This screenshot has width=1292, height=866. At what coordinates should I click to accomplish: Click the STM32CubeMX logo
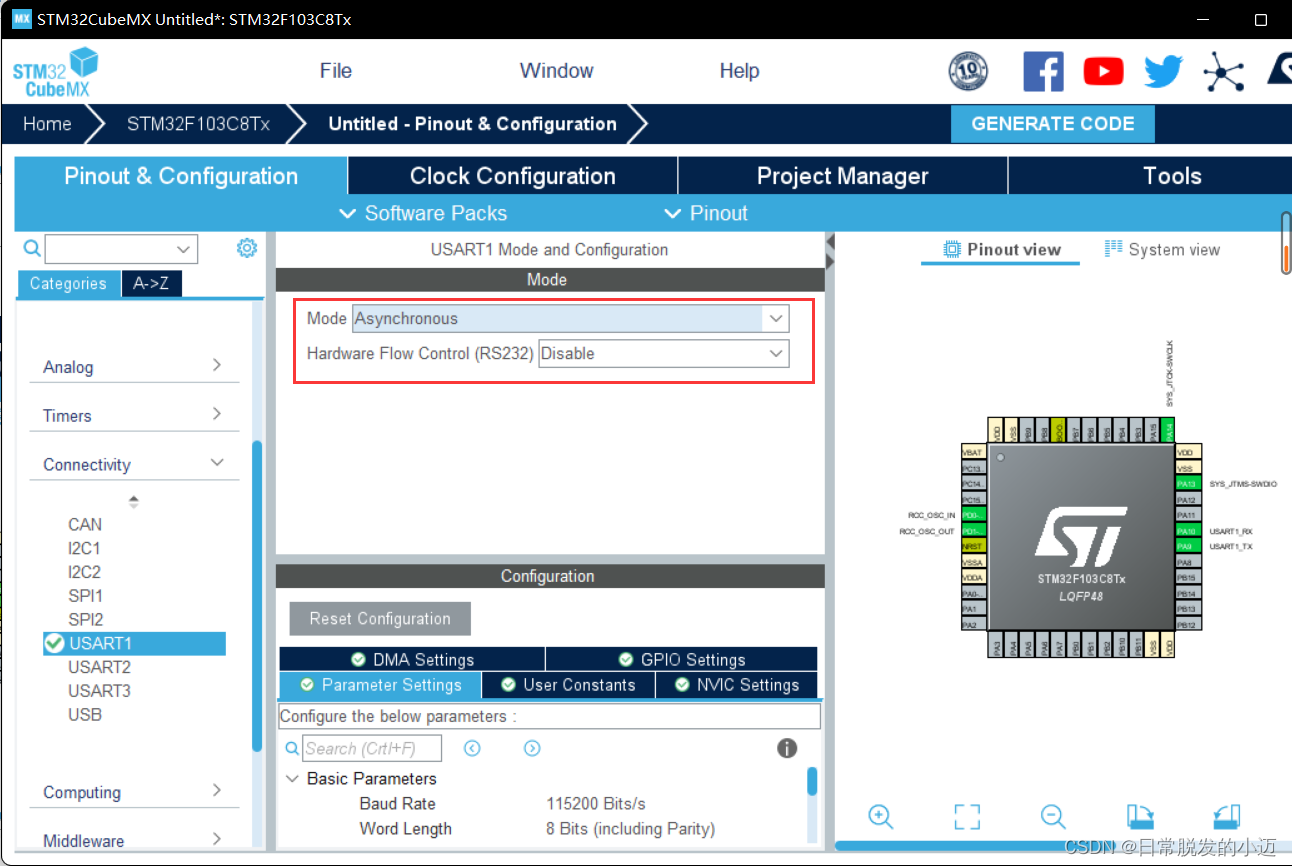pos(56,72)
